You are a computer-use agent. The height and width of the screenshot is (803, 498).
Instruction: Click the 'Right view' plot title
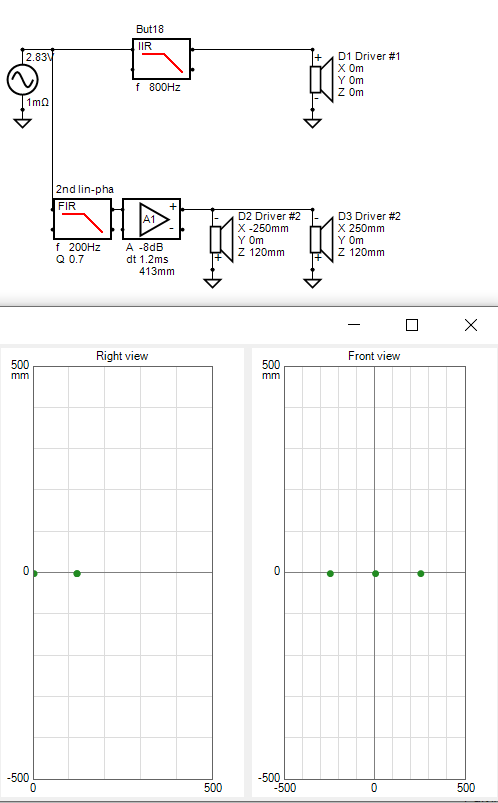point(122,356)
